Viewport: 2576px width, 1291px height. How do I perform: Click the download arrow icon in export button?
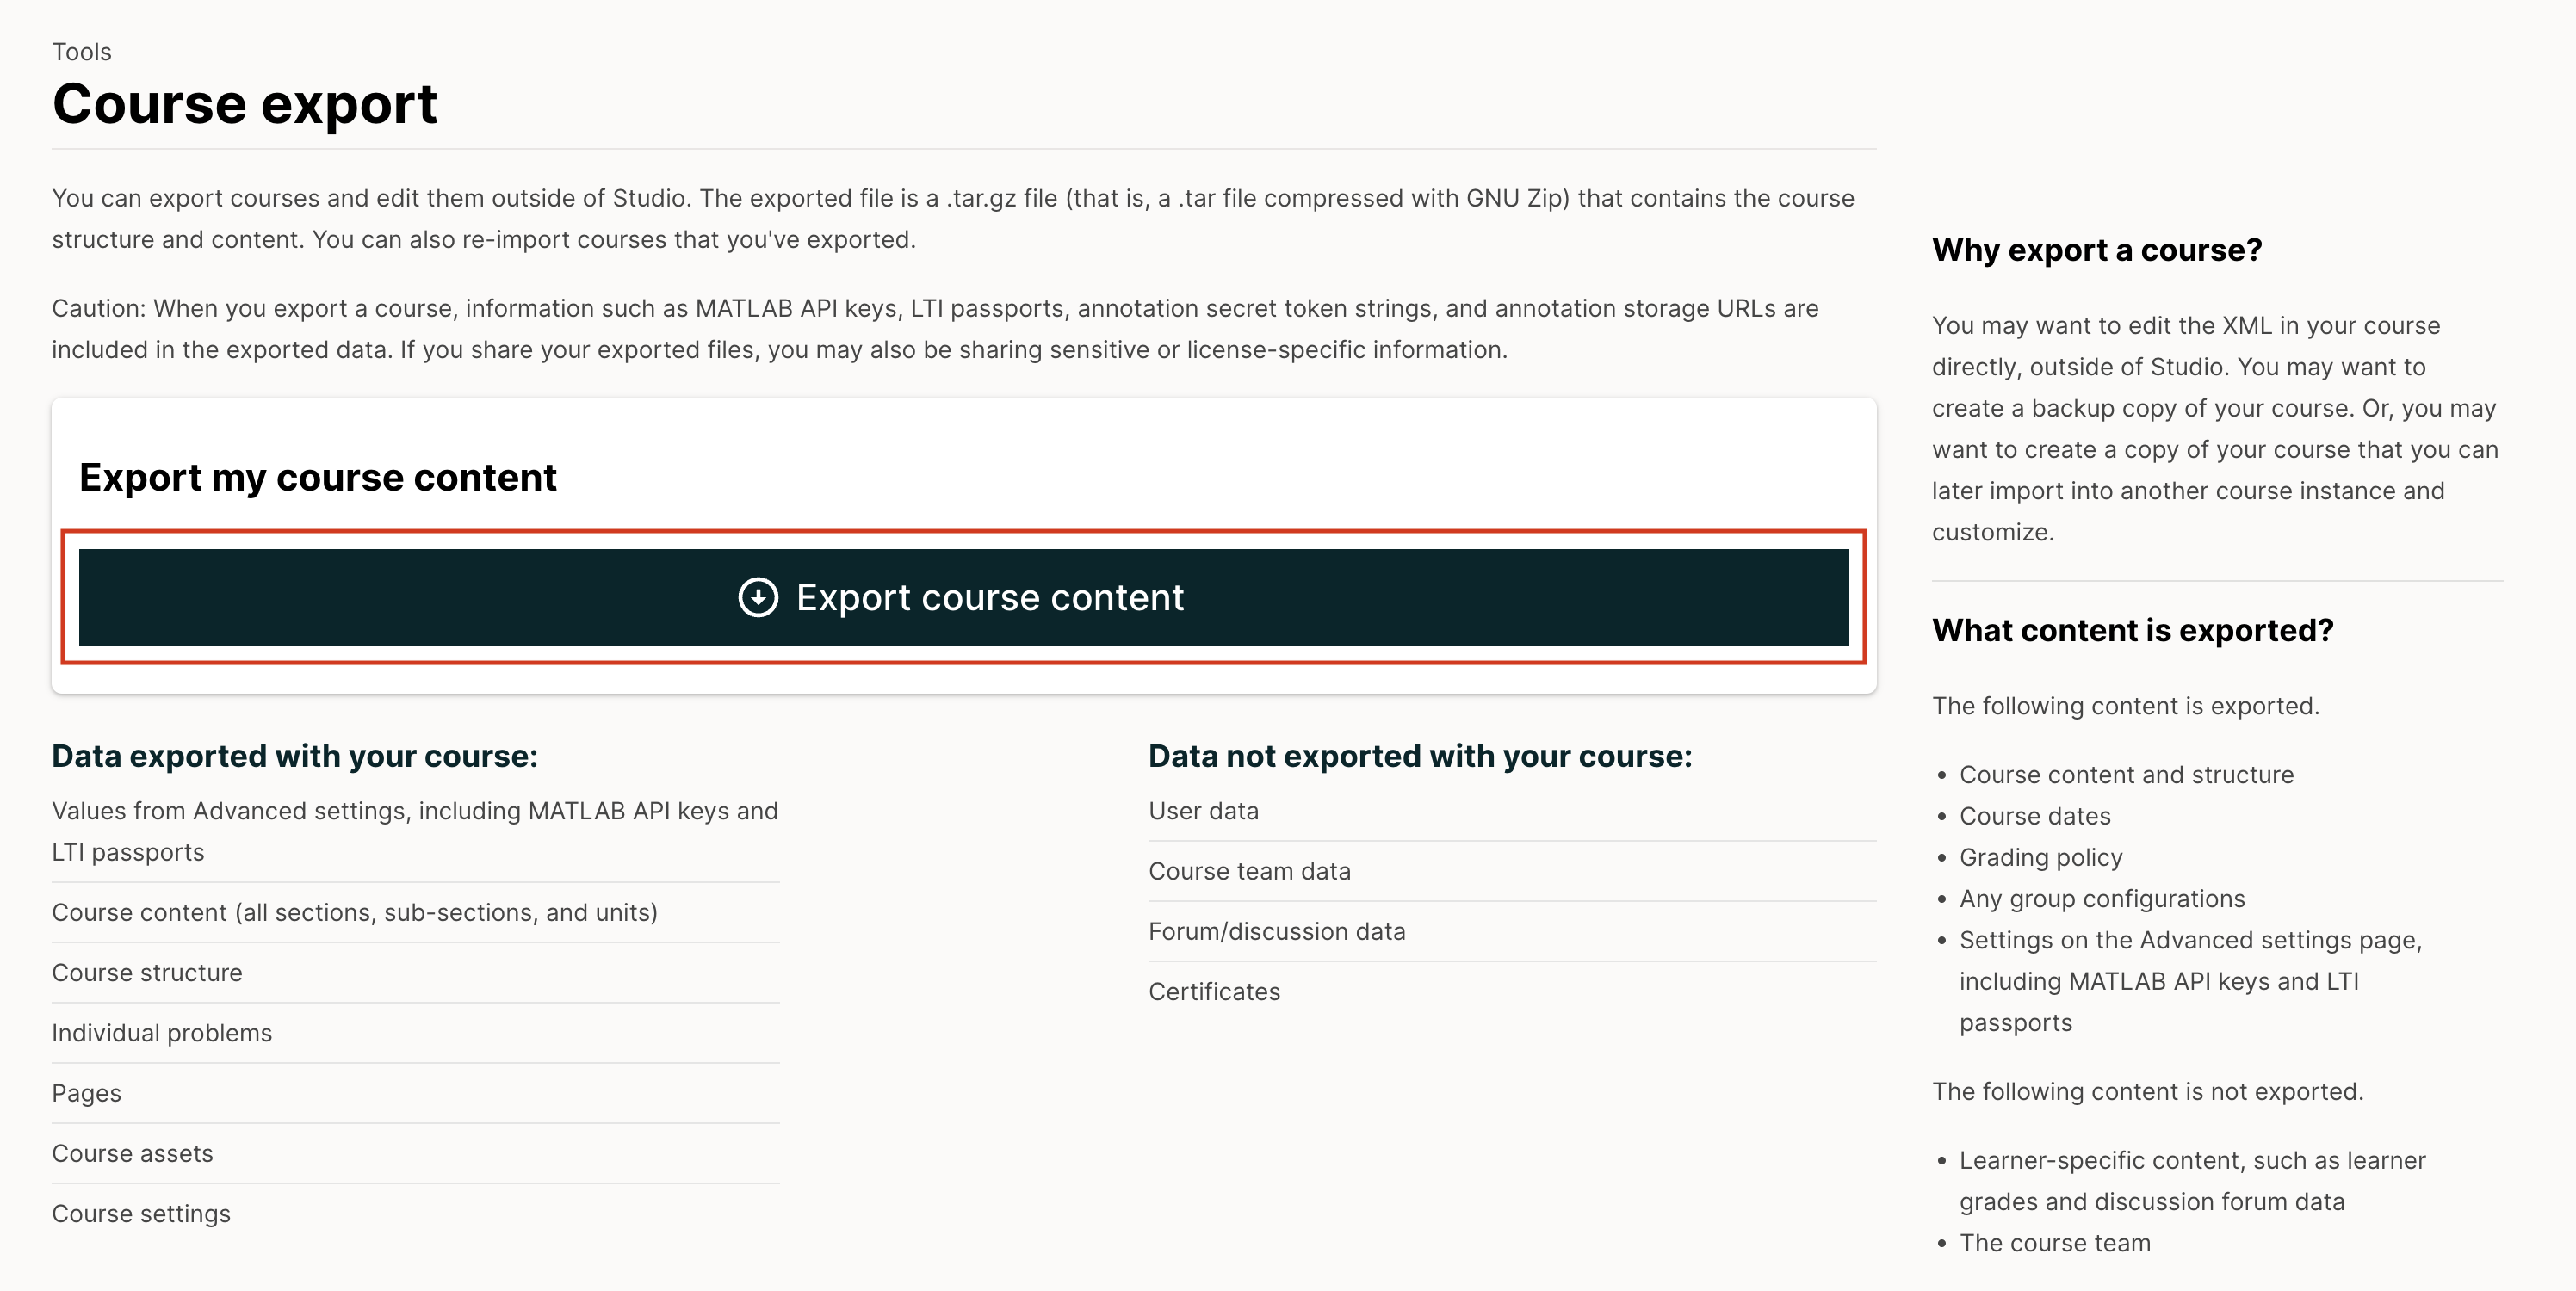tap(757, 597)
